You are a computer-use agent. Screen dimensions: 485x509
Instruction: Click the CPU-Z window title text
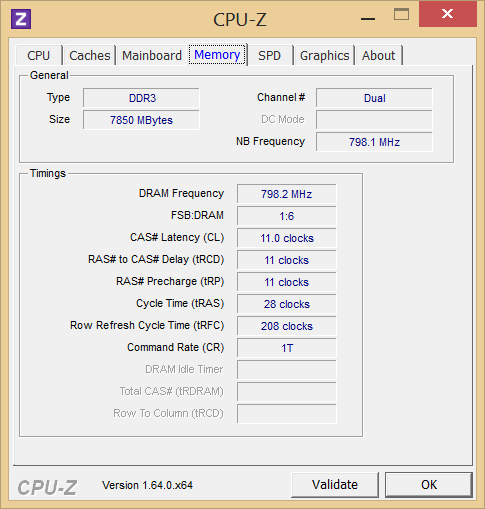tap(240, 19)
